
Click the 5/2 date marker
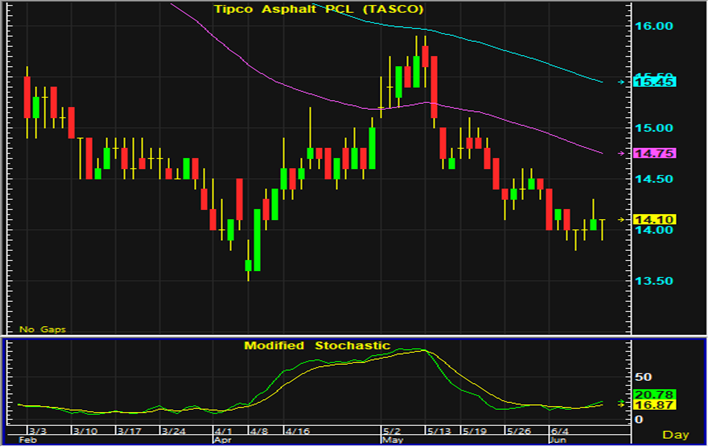point(392,431)
